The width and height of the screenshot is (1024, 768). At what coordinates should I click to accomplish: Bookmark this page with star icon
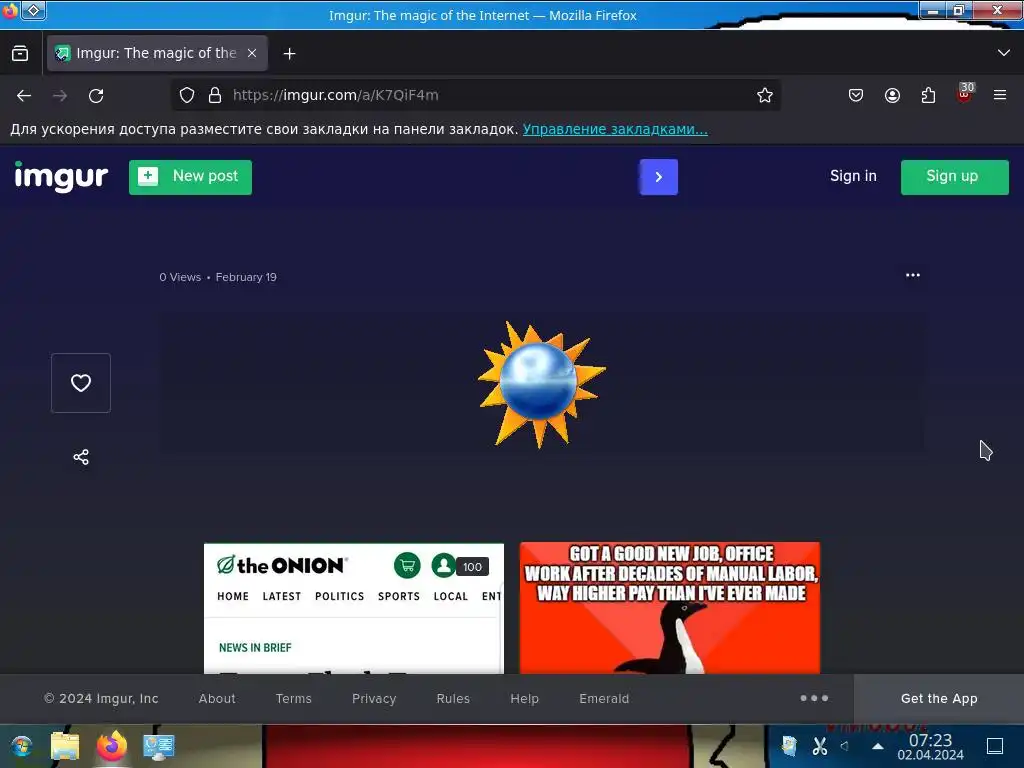765,95
